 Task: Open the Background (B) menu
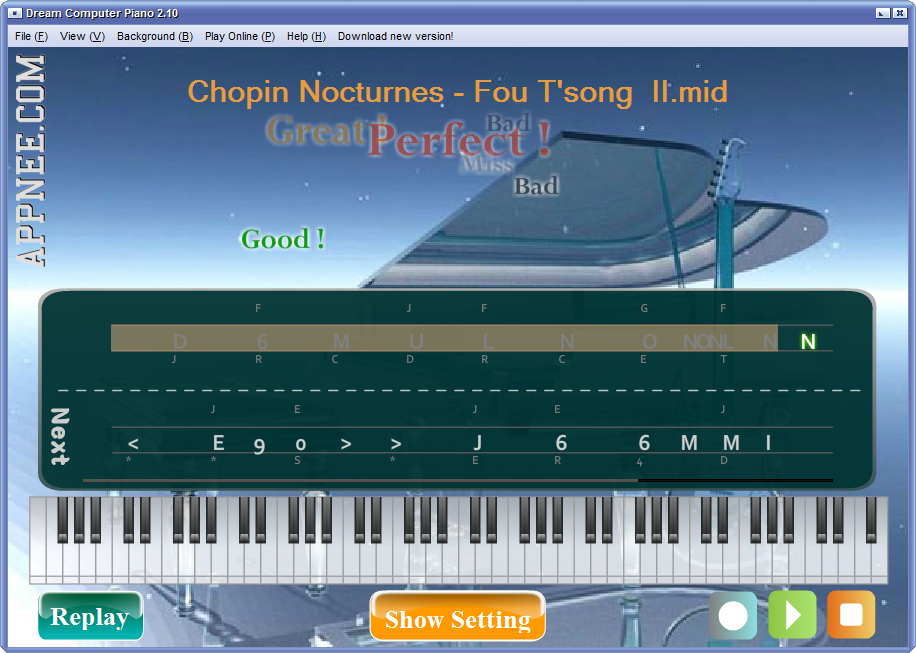pos(155,36)
